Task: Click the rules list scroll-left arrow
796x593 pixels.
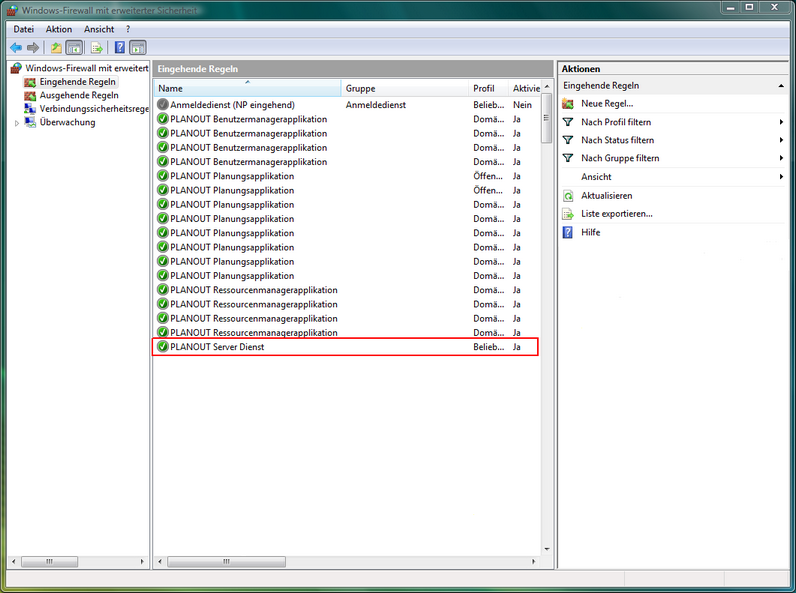Action: pyautogui.click(x=160, y=562)
